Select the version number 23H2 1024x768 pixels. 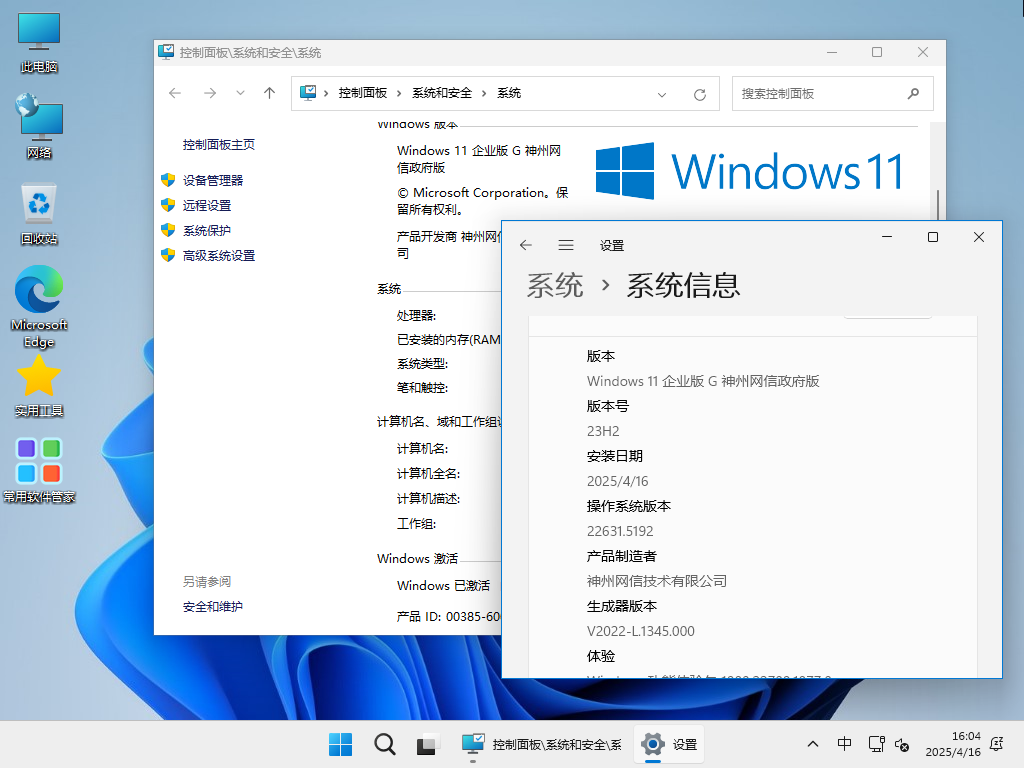[603, 431]
